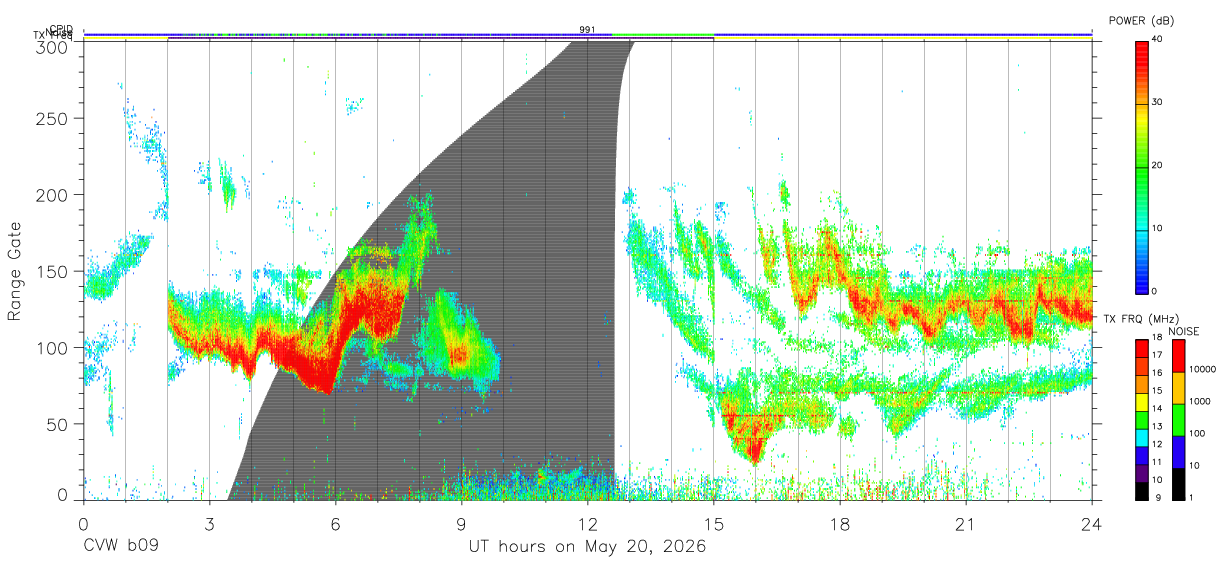Screen dimensions: 1228x567
Task: Click the x-axis '9' hour tick label
Action: [x=461, y=524]
